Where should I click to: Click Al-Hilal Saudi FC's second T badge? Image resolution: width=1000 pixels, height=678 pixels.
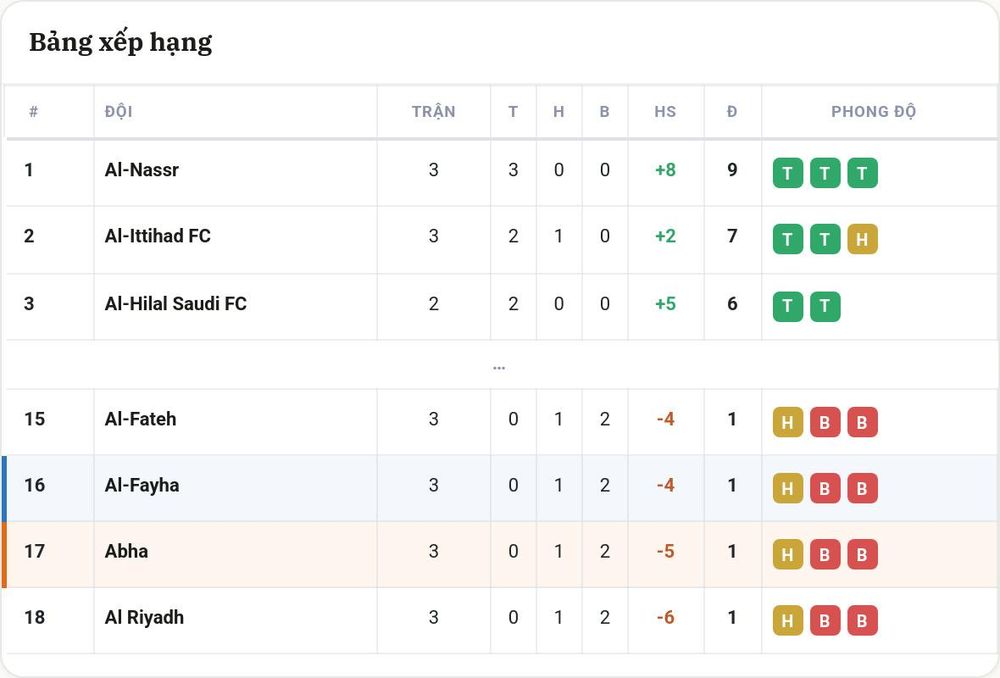[x=825, y=306]
